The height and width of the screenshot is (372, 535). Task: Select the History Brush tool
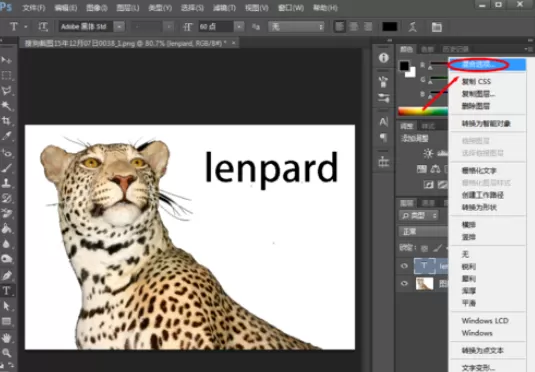6,198
